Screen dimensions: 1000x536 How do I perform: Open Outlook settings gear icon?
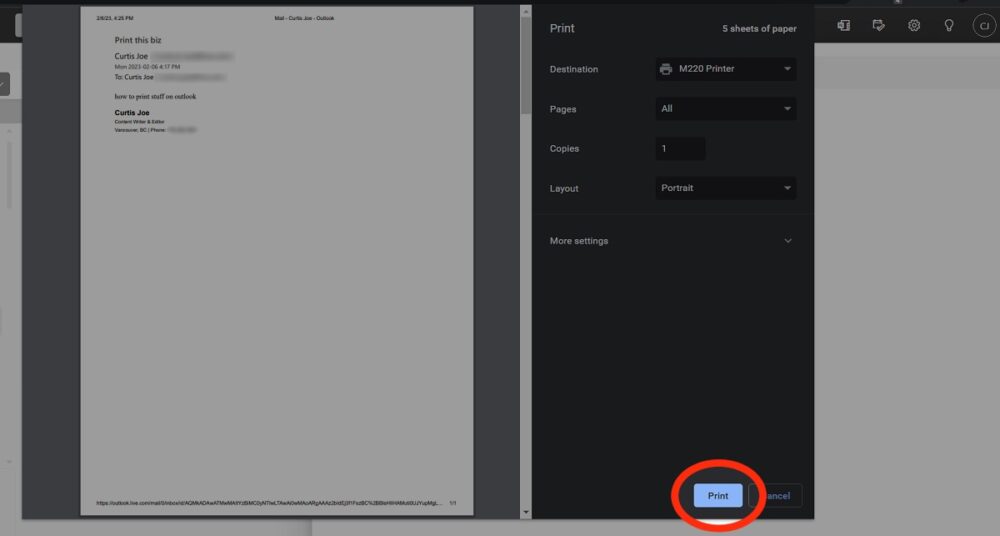pos(914,26)
